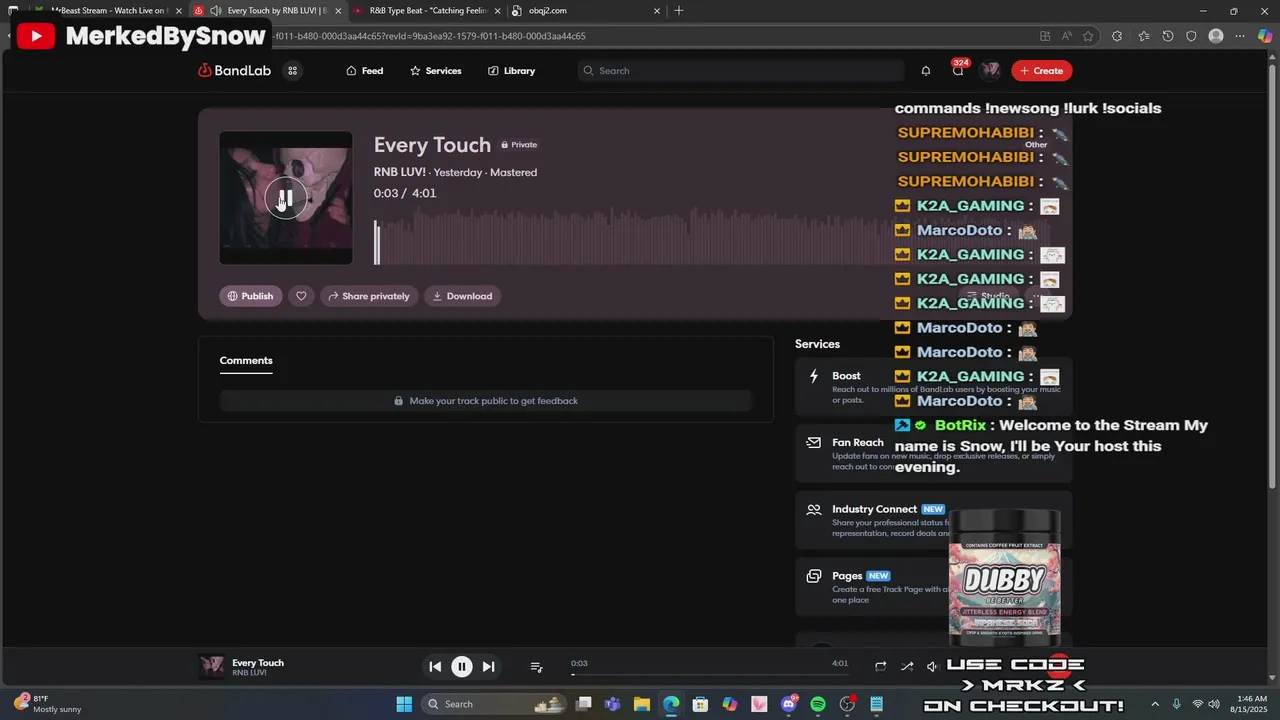Open the Edge favorites hub icon
1280x720 pixels.
click(1143, 36)
